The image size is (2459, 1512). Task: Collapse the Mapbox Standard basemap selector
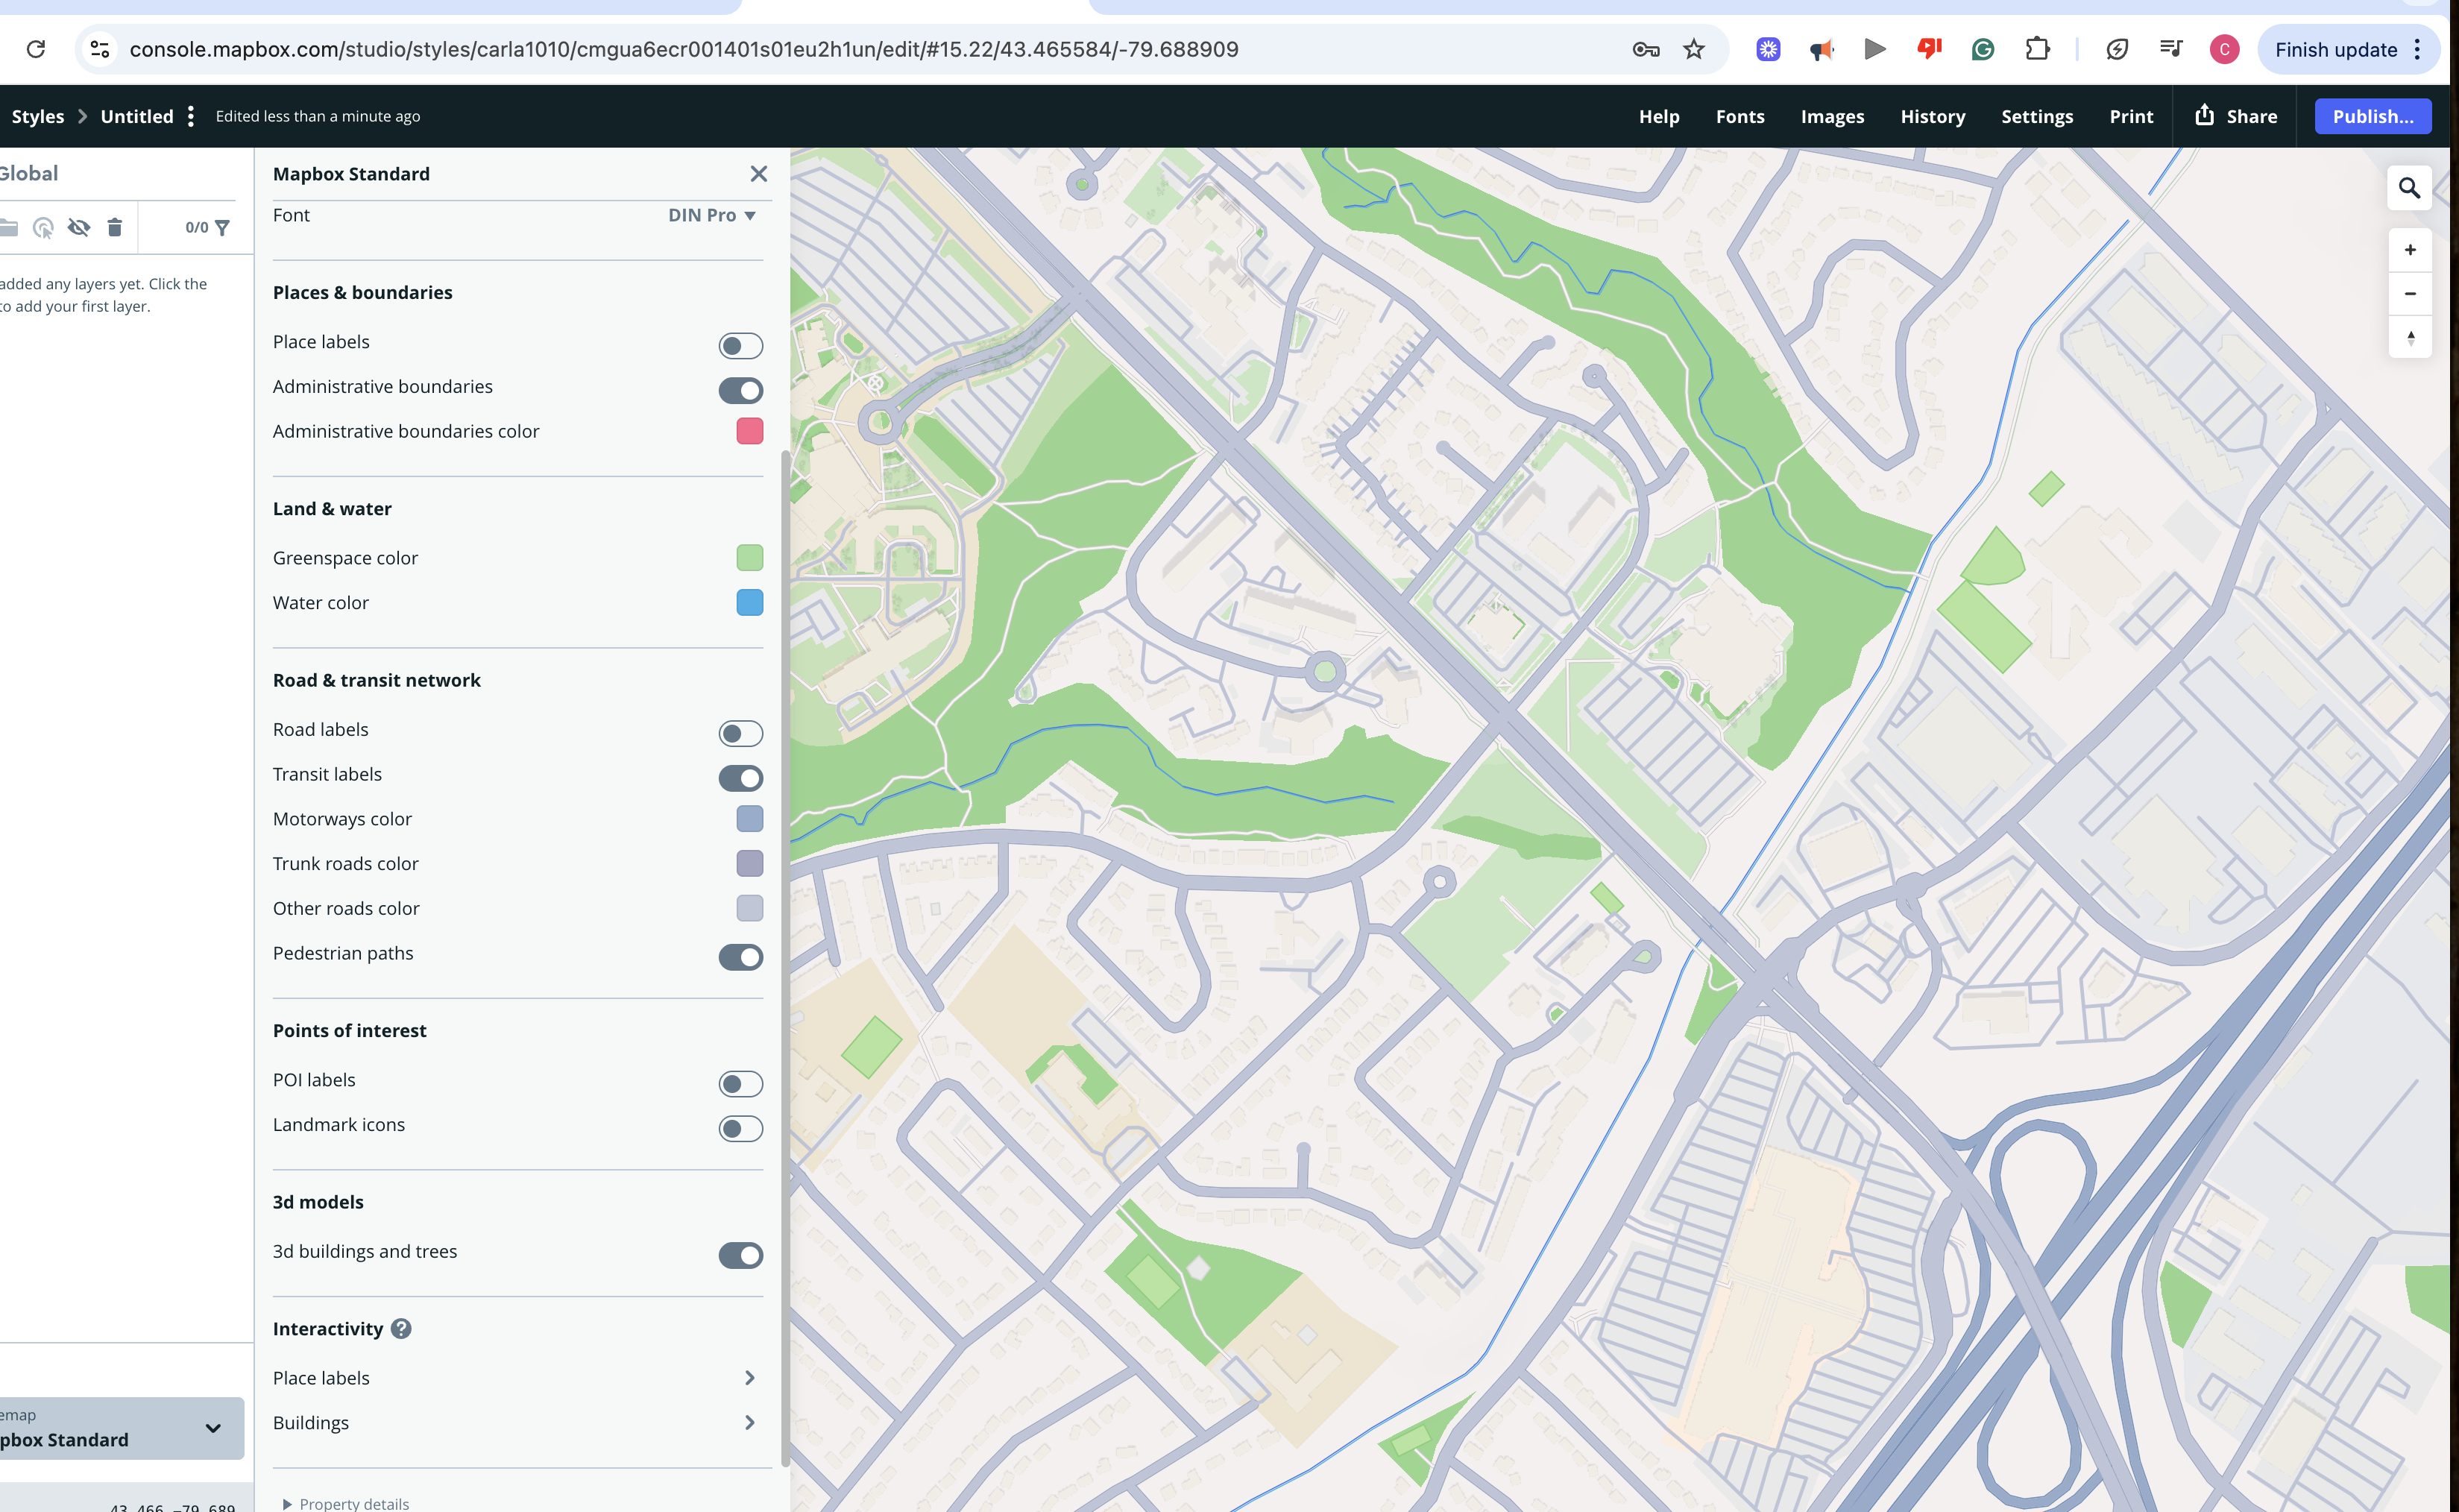212,1428
